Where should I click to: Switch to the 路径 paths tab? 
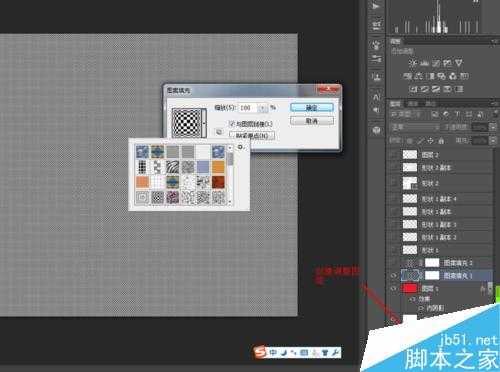click(x=430, y=104)
